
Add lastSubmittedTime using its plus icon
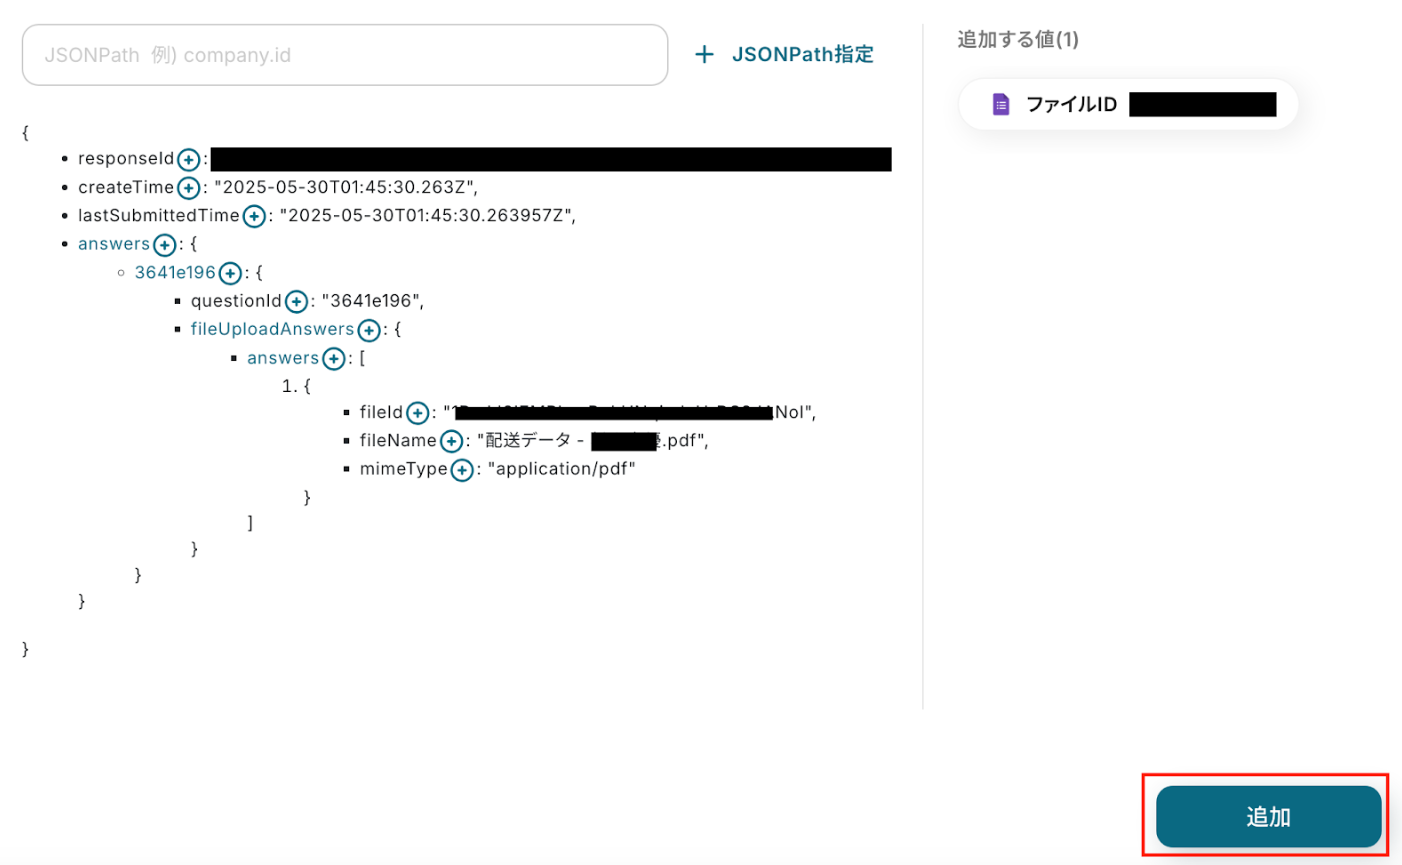[x=254, y=216]
